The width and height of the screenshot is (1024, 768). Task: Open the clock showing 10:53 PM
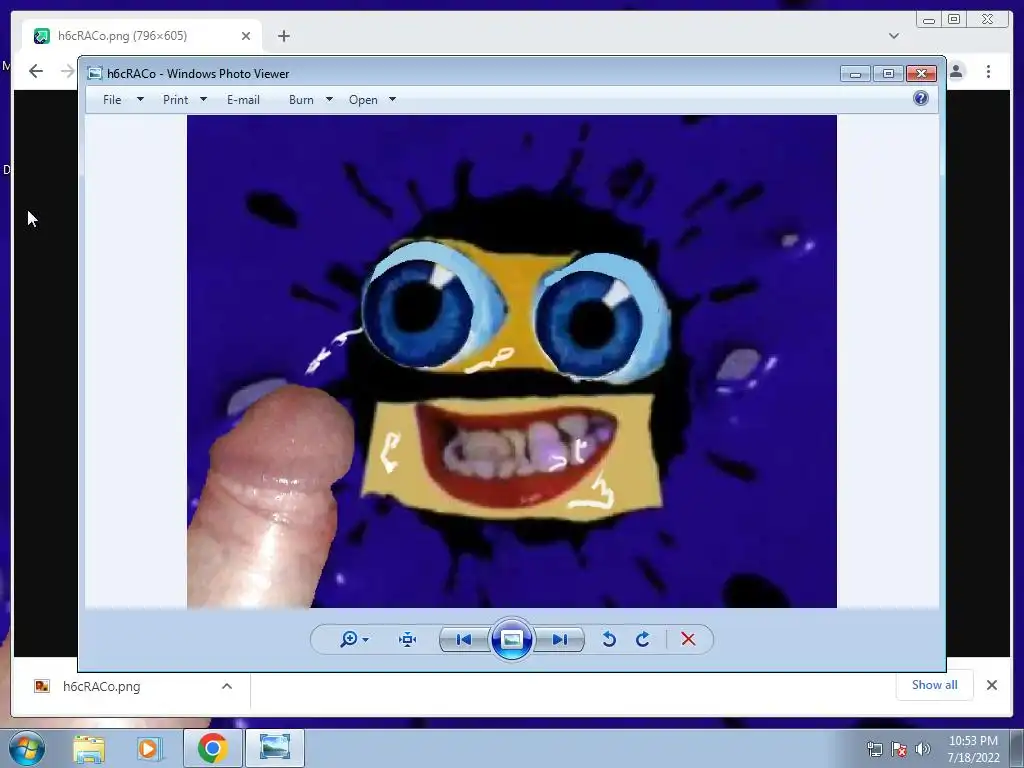pyautogui.click(x=973, y=749)
